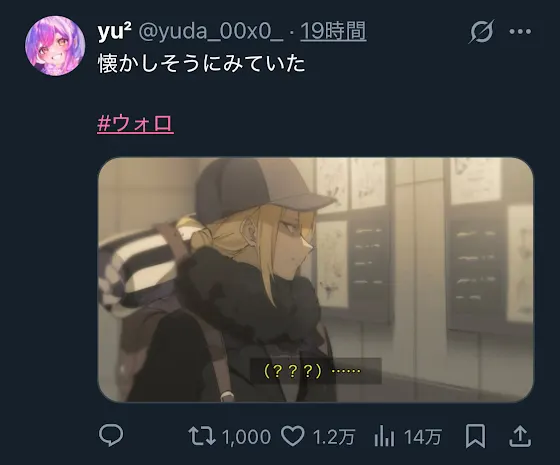The width and height of the screenshot is (560, 465).
Task: Open the three-dot more options menu
Action: (x=520, y=31)
